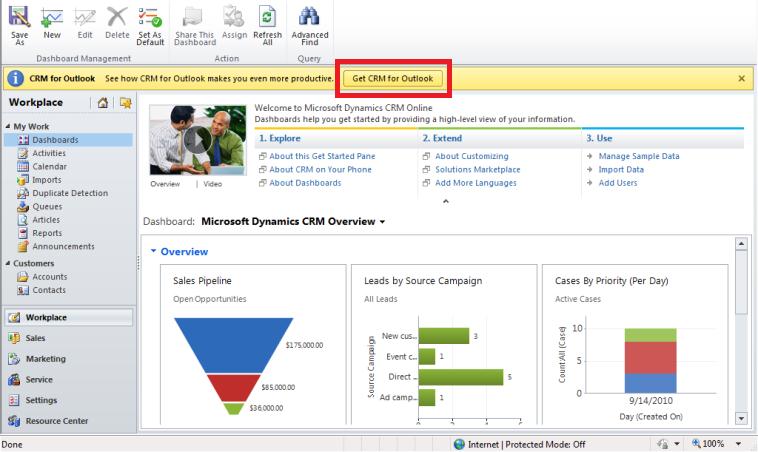
Task: Click the home icon beside Workplace
Action: coord(103,103)
